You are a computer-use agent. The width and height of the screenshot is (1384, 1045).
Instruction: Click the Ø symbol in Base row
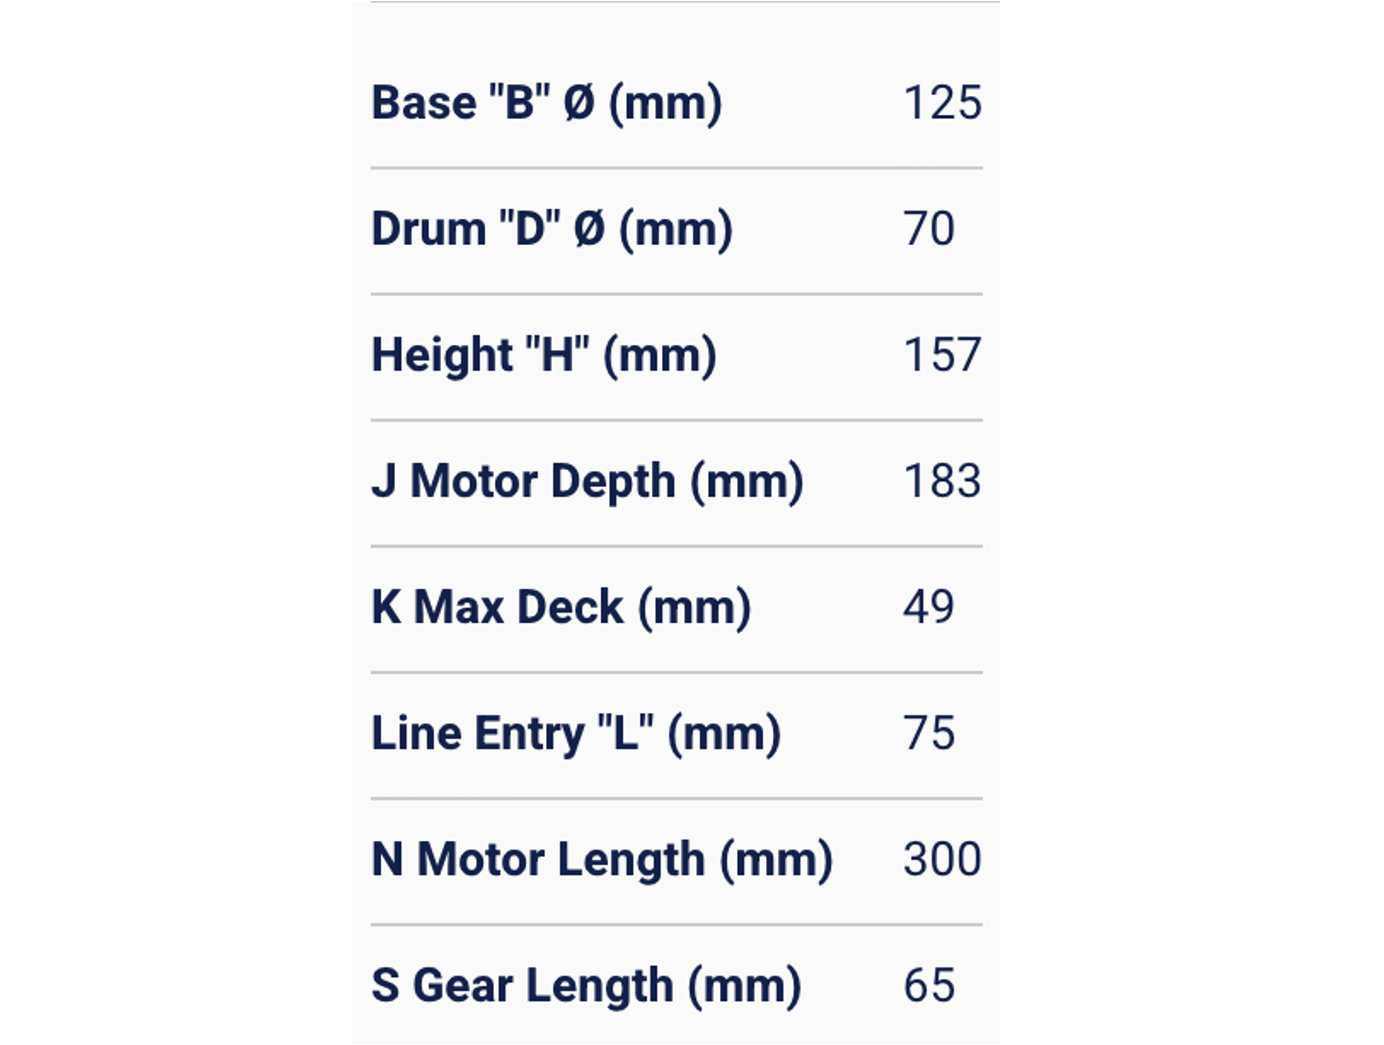579,103
